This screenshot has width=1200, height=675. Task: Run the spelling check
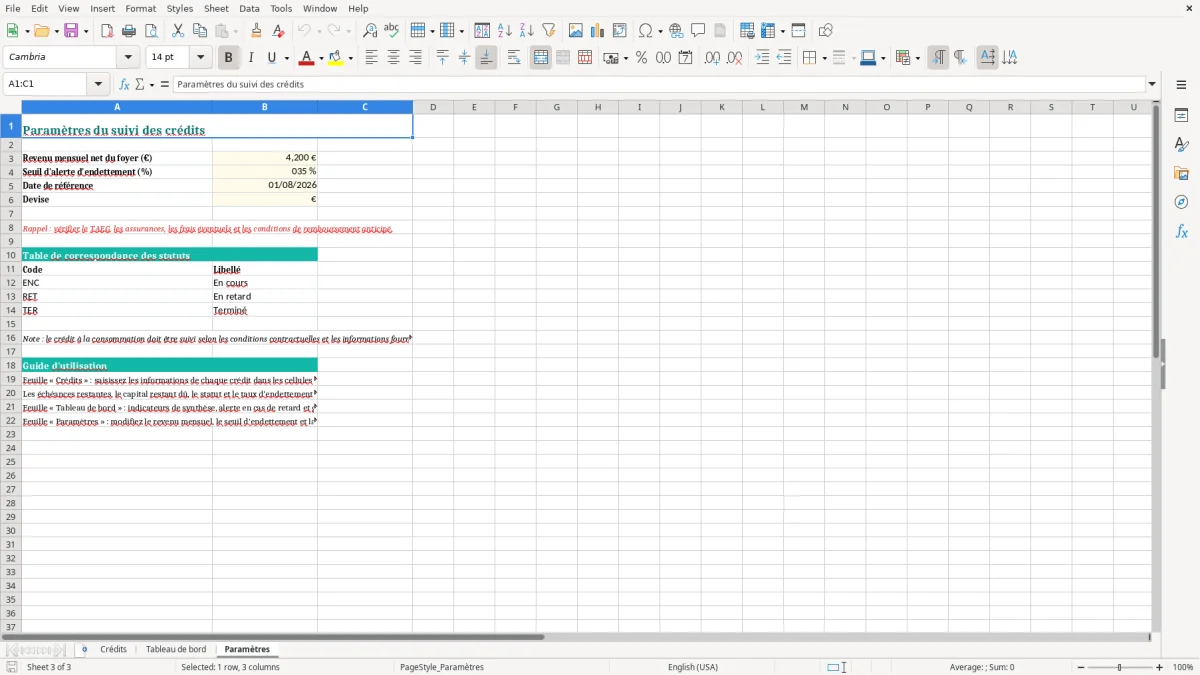click(392, 31)
